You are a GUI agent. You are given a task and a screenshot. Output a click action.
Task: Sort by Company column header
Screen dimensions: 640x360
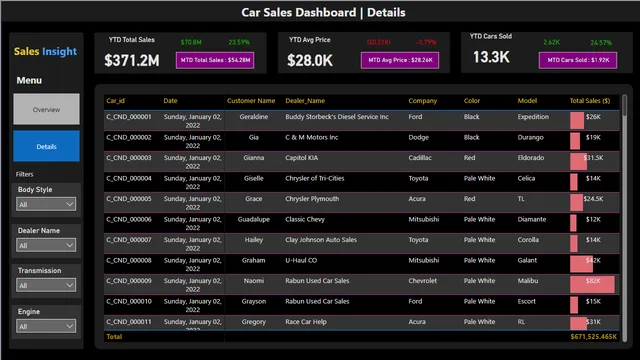click(422, 101)
